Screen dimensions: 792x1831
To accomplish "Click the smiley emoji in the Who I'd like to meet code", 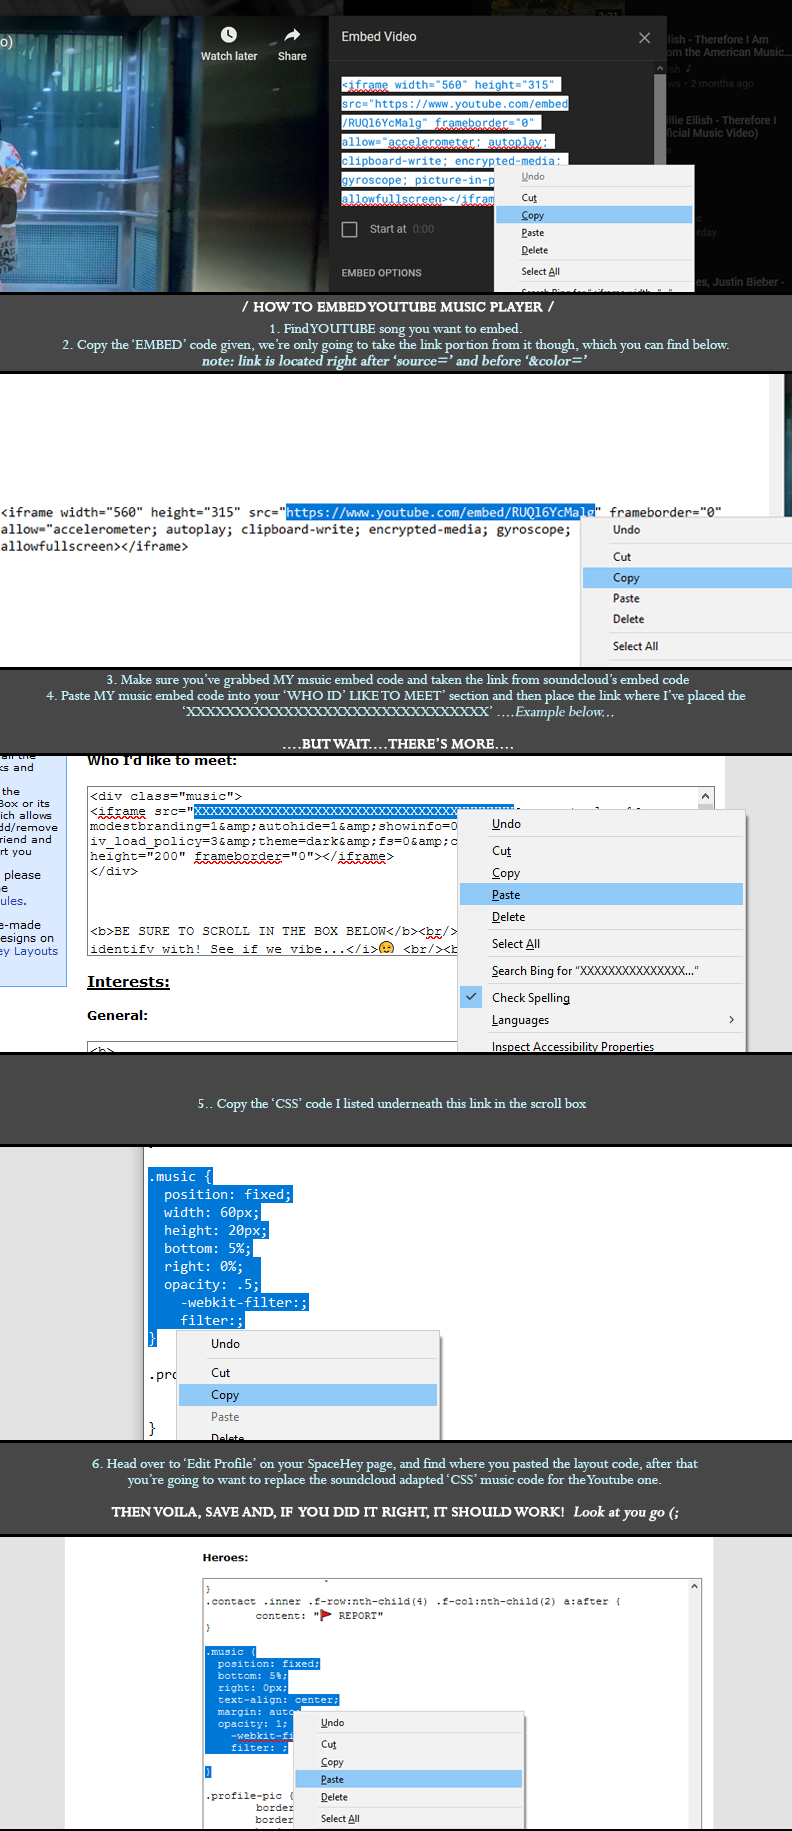I will [386, 947].
